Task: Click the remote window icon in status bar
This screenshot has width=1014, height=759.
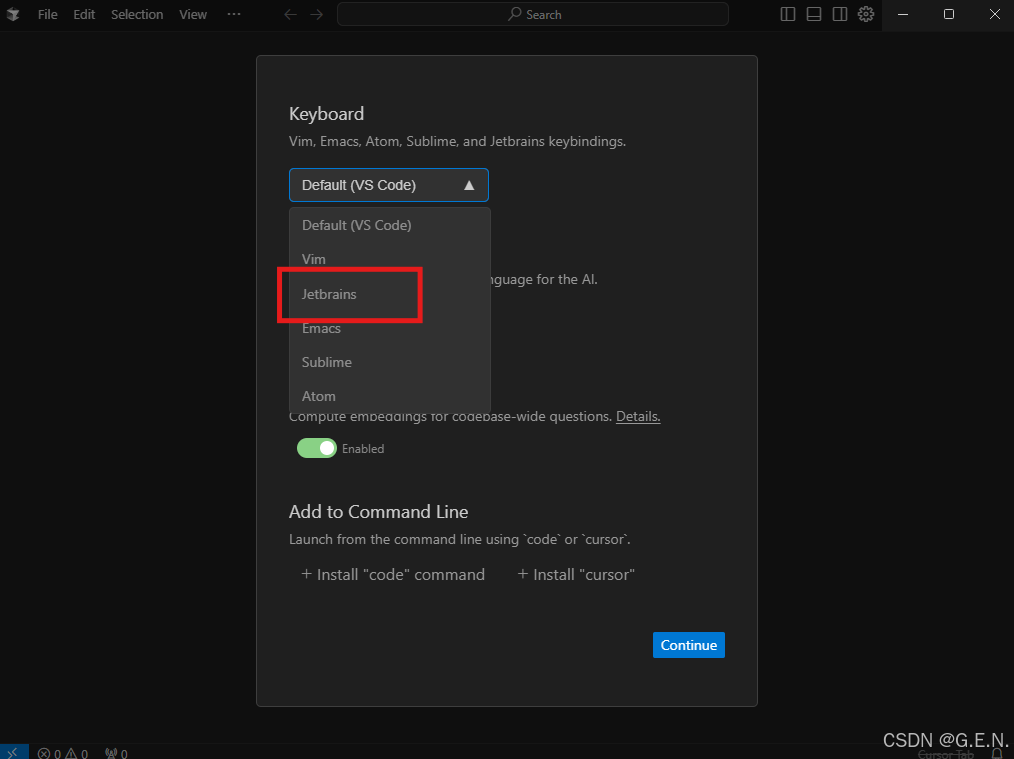Action: (14, 753)
